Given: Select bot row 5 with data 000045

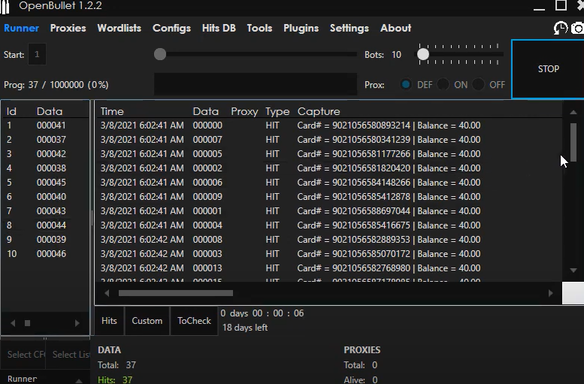Looking at the screenshot, I should (45, 183).
